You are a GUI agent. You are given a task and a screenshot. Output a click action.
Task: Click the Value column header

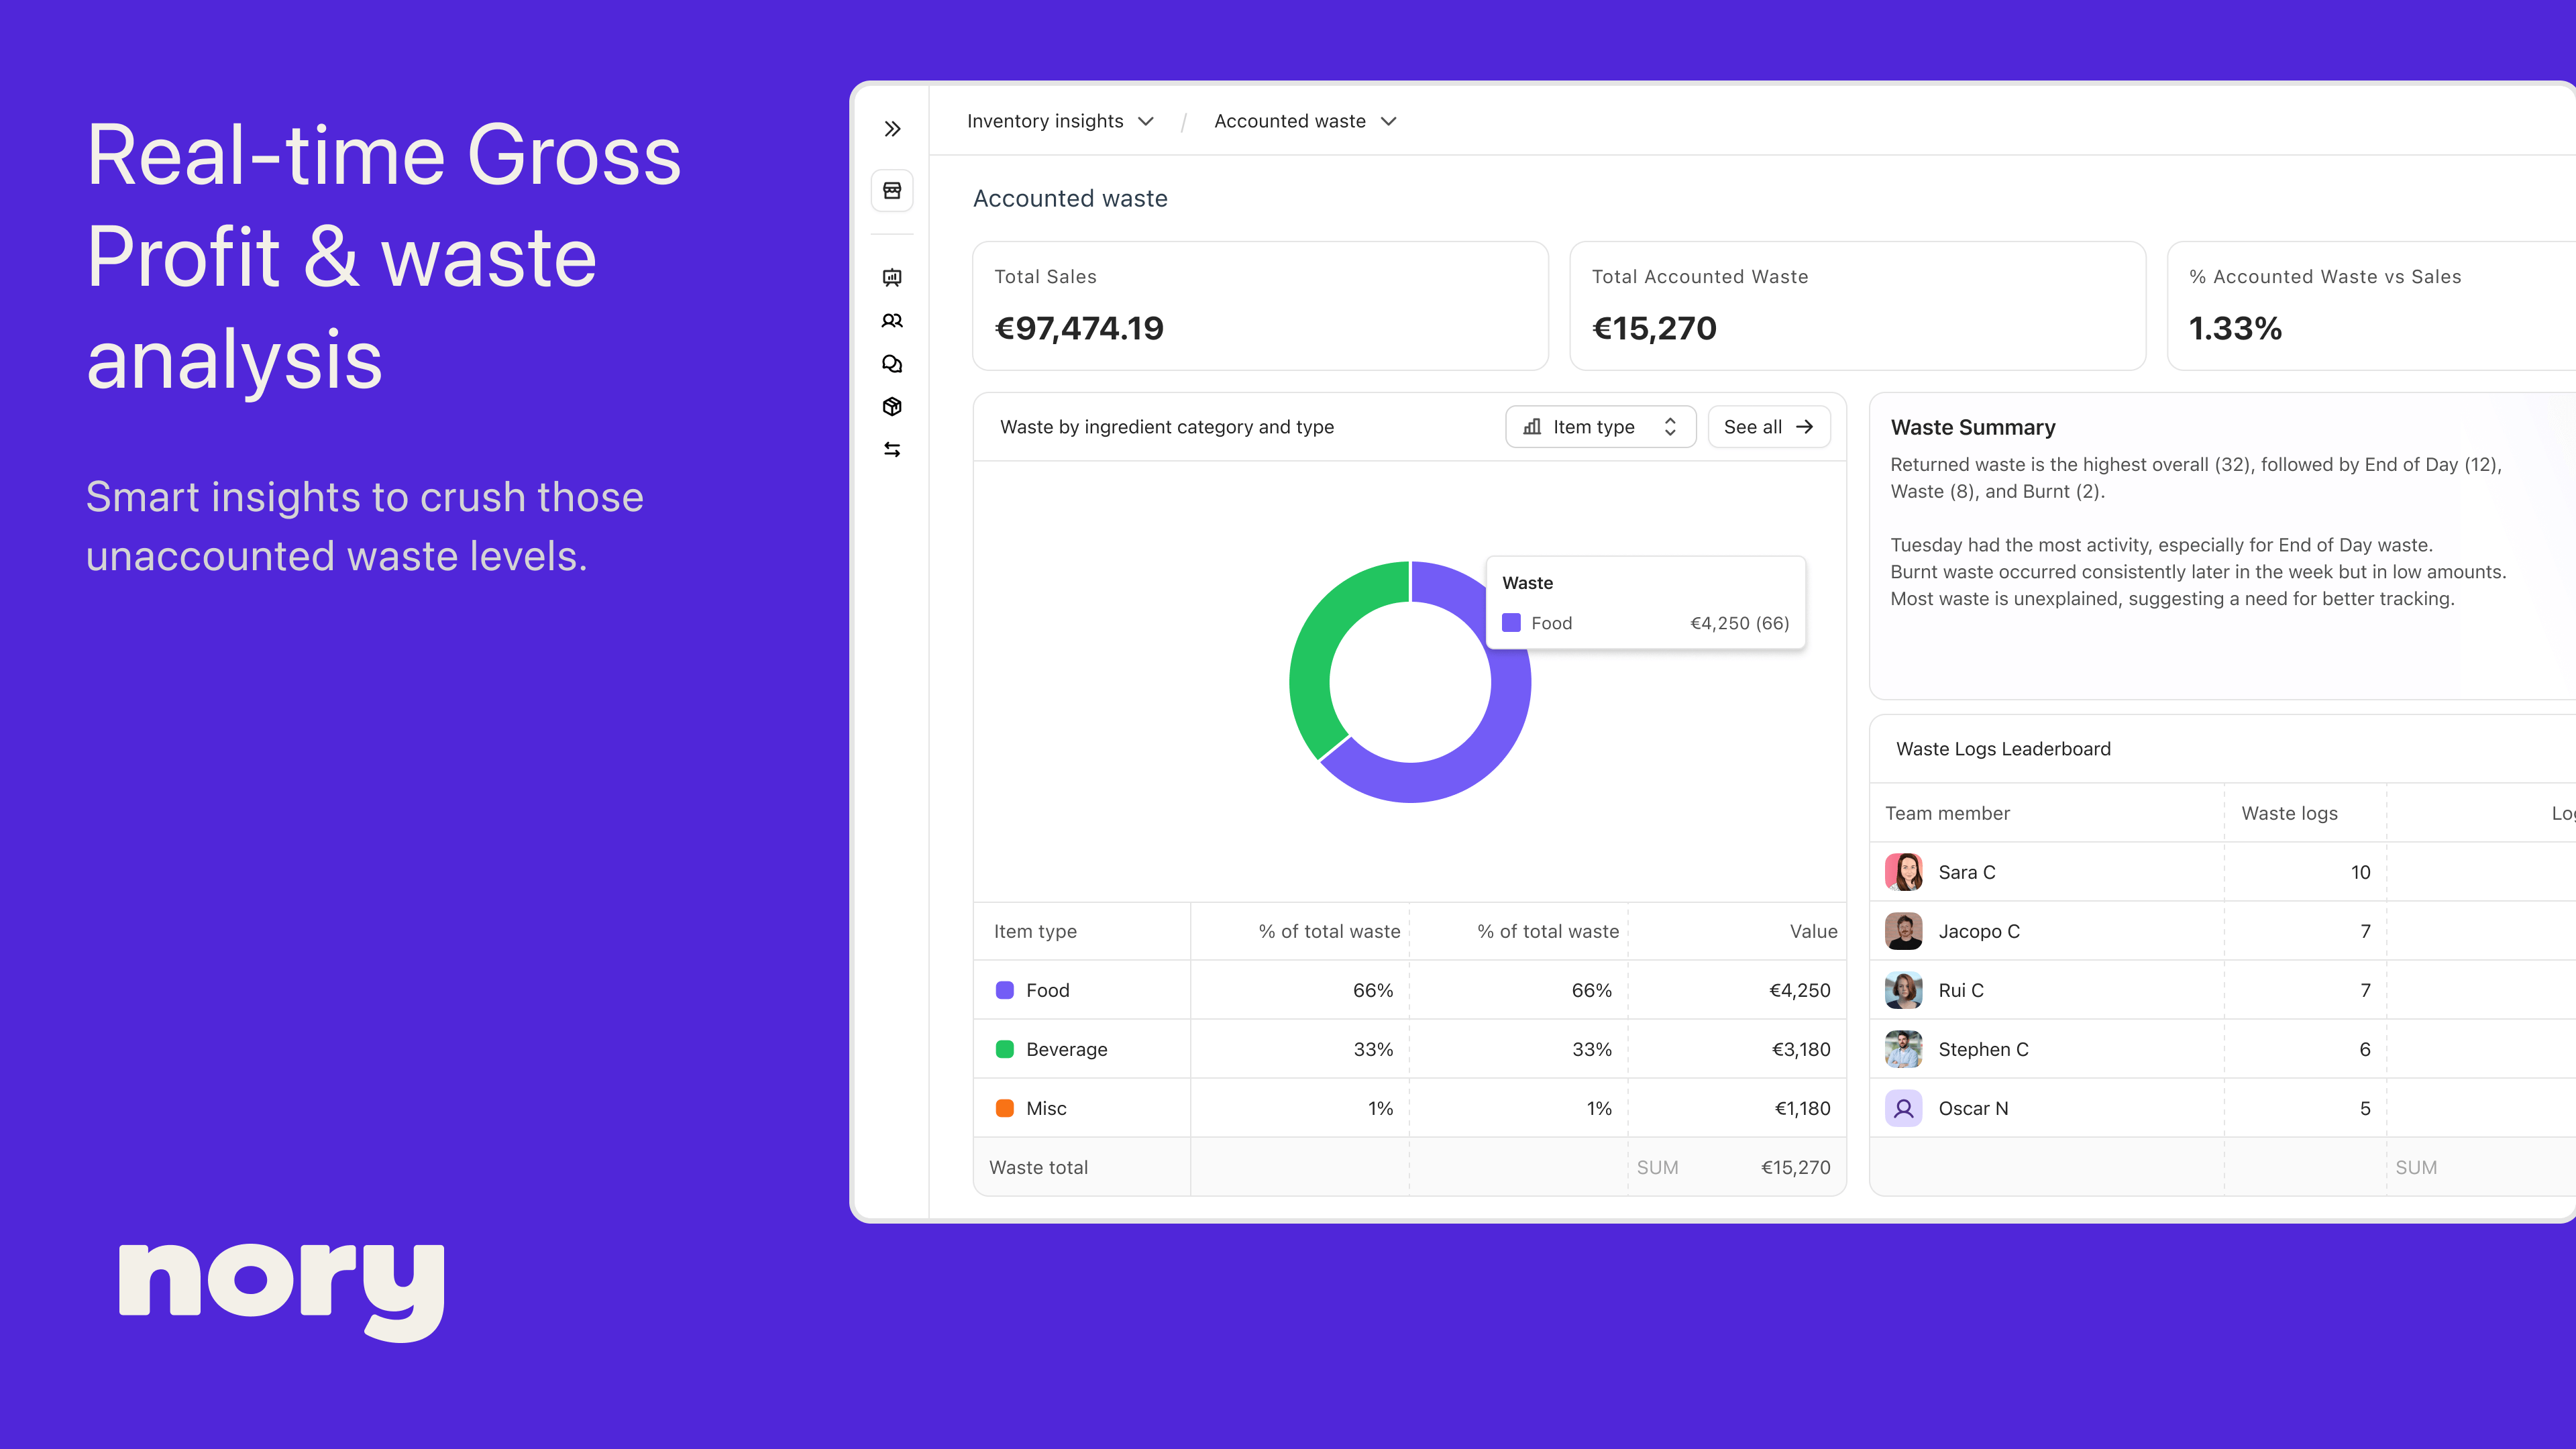[1813, 931]
